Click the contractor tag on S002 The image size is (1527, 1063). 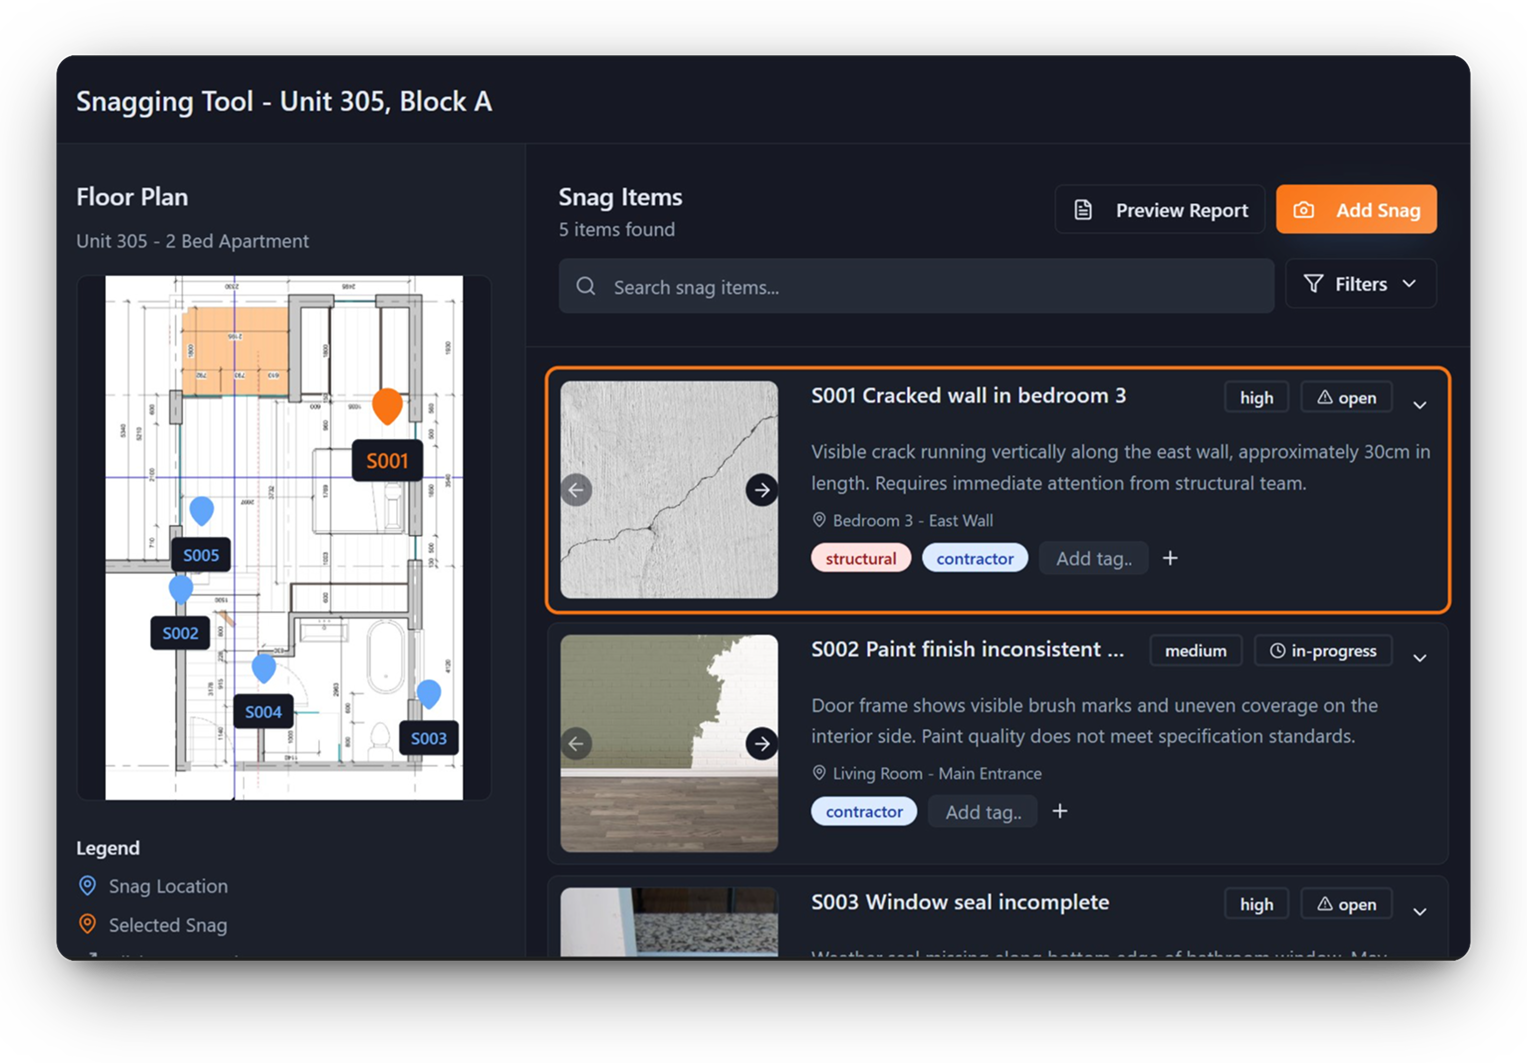pos(864,811)
